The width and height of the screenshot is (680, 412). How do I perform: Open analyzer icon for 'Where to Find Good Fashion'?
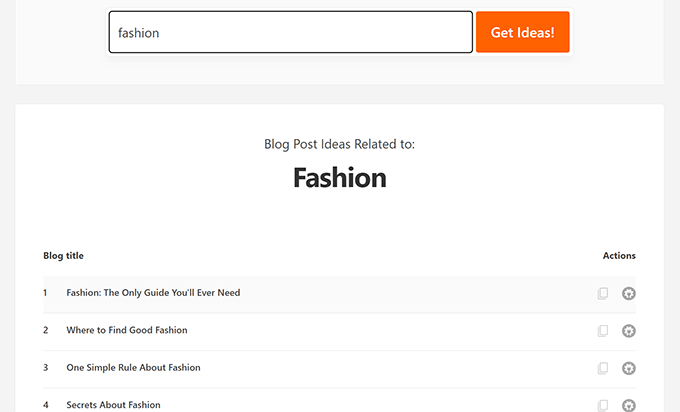(x=628, y=331)
